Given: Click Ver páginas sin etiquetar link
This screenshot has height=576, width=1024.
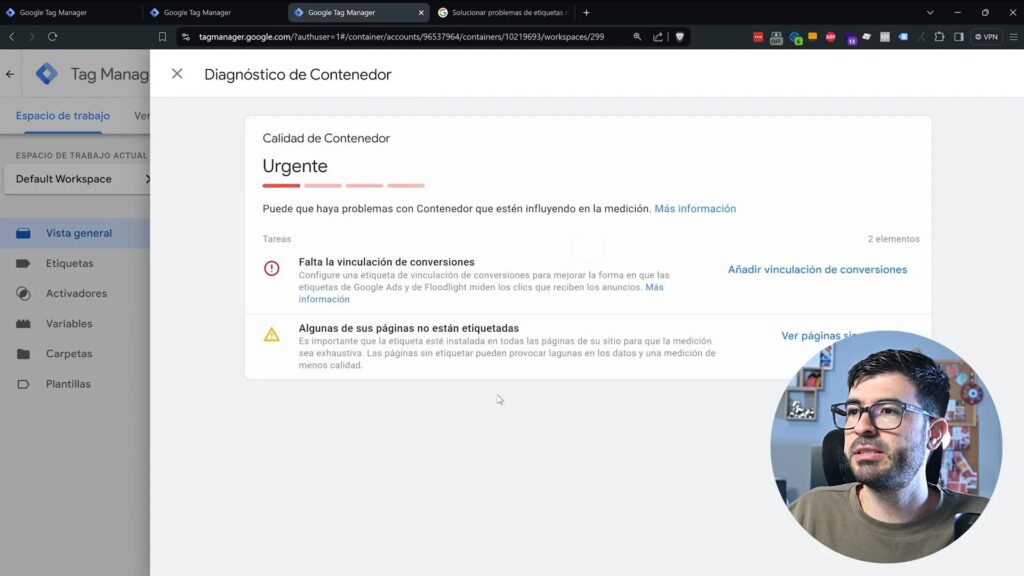Looking at the screenshot, I should coord(820,336).
